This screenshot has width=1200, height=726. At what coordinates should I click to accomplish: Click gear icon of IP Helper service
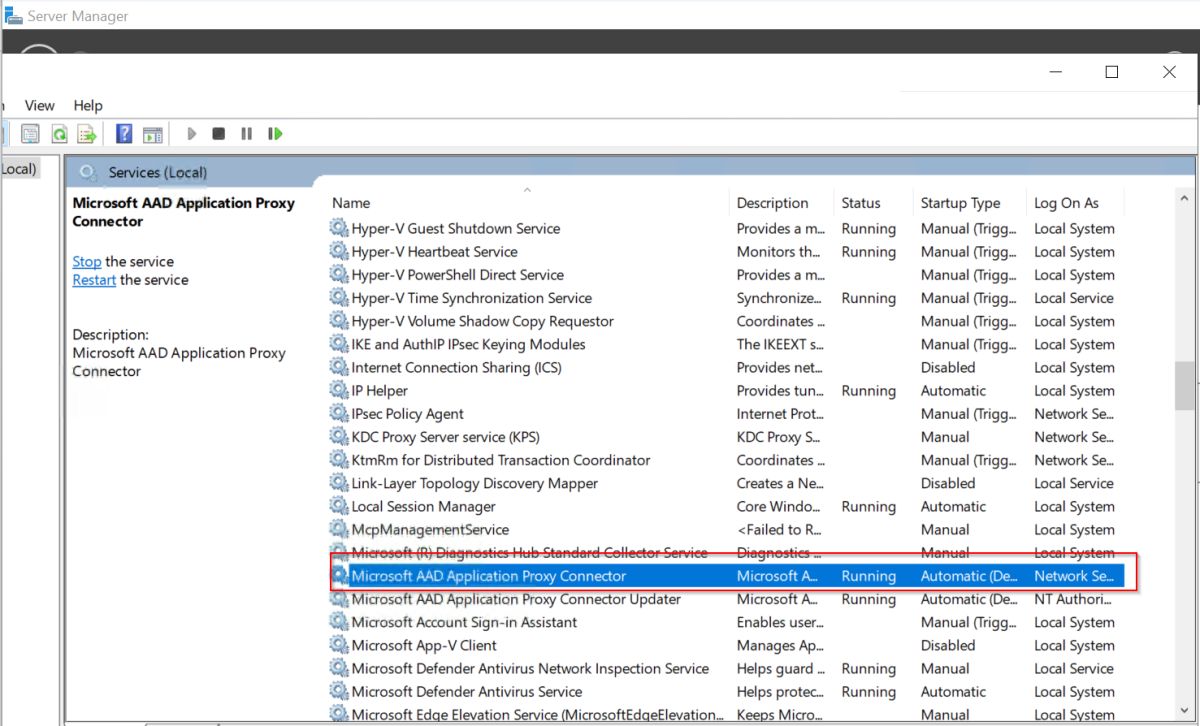[339, 390]
